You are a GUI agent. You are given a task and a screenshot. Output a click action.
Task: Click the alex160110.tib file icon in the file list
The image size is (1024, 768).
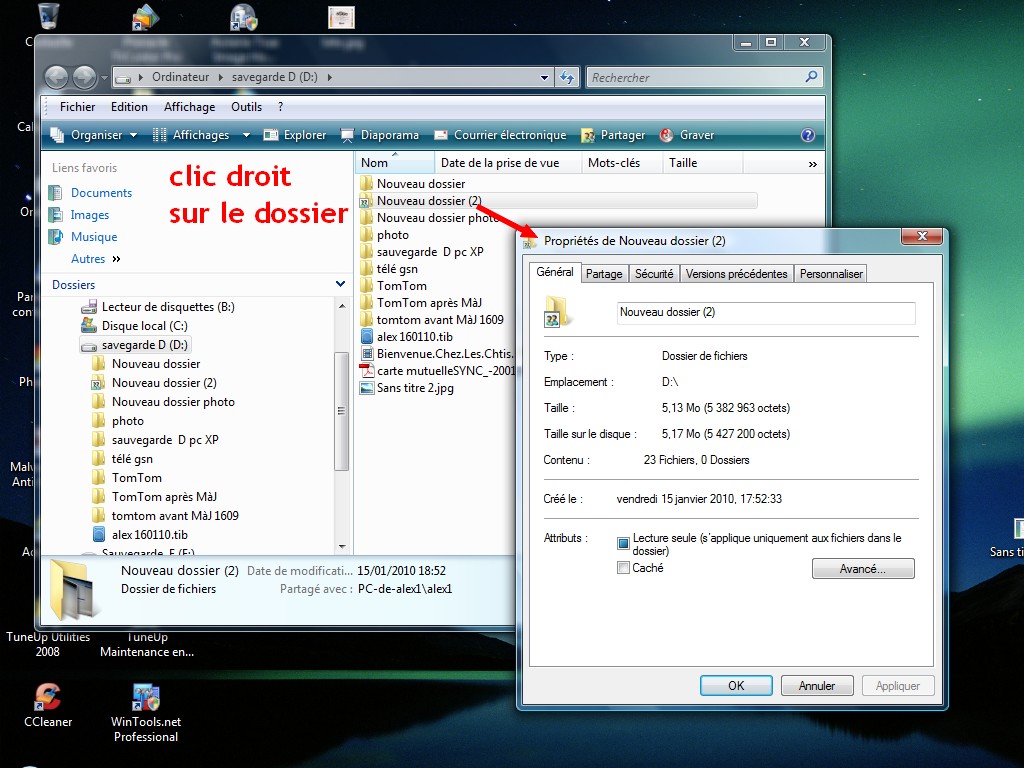click(x=366, y=336)
